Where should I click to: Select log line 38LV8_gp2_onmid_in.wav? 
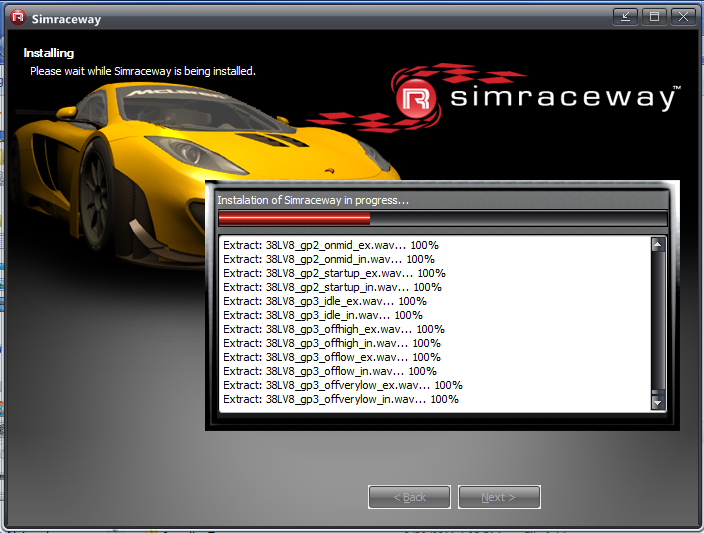[x=329, y=259]
